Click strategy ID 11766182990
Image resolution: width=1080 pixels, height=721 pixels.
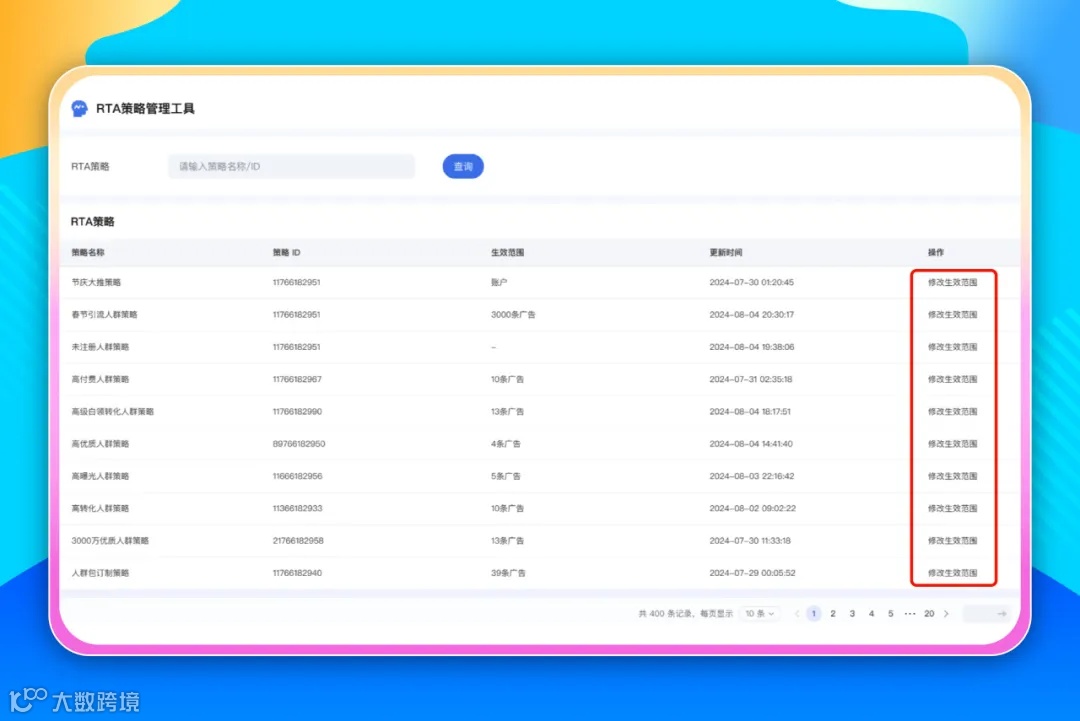click(297, 412)
